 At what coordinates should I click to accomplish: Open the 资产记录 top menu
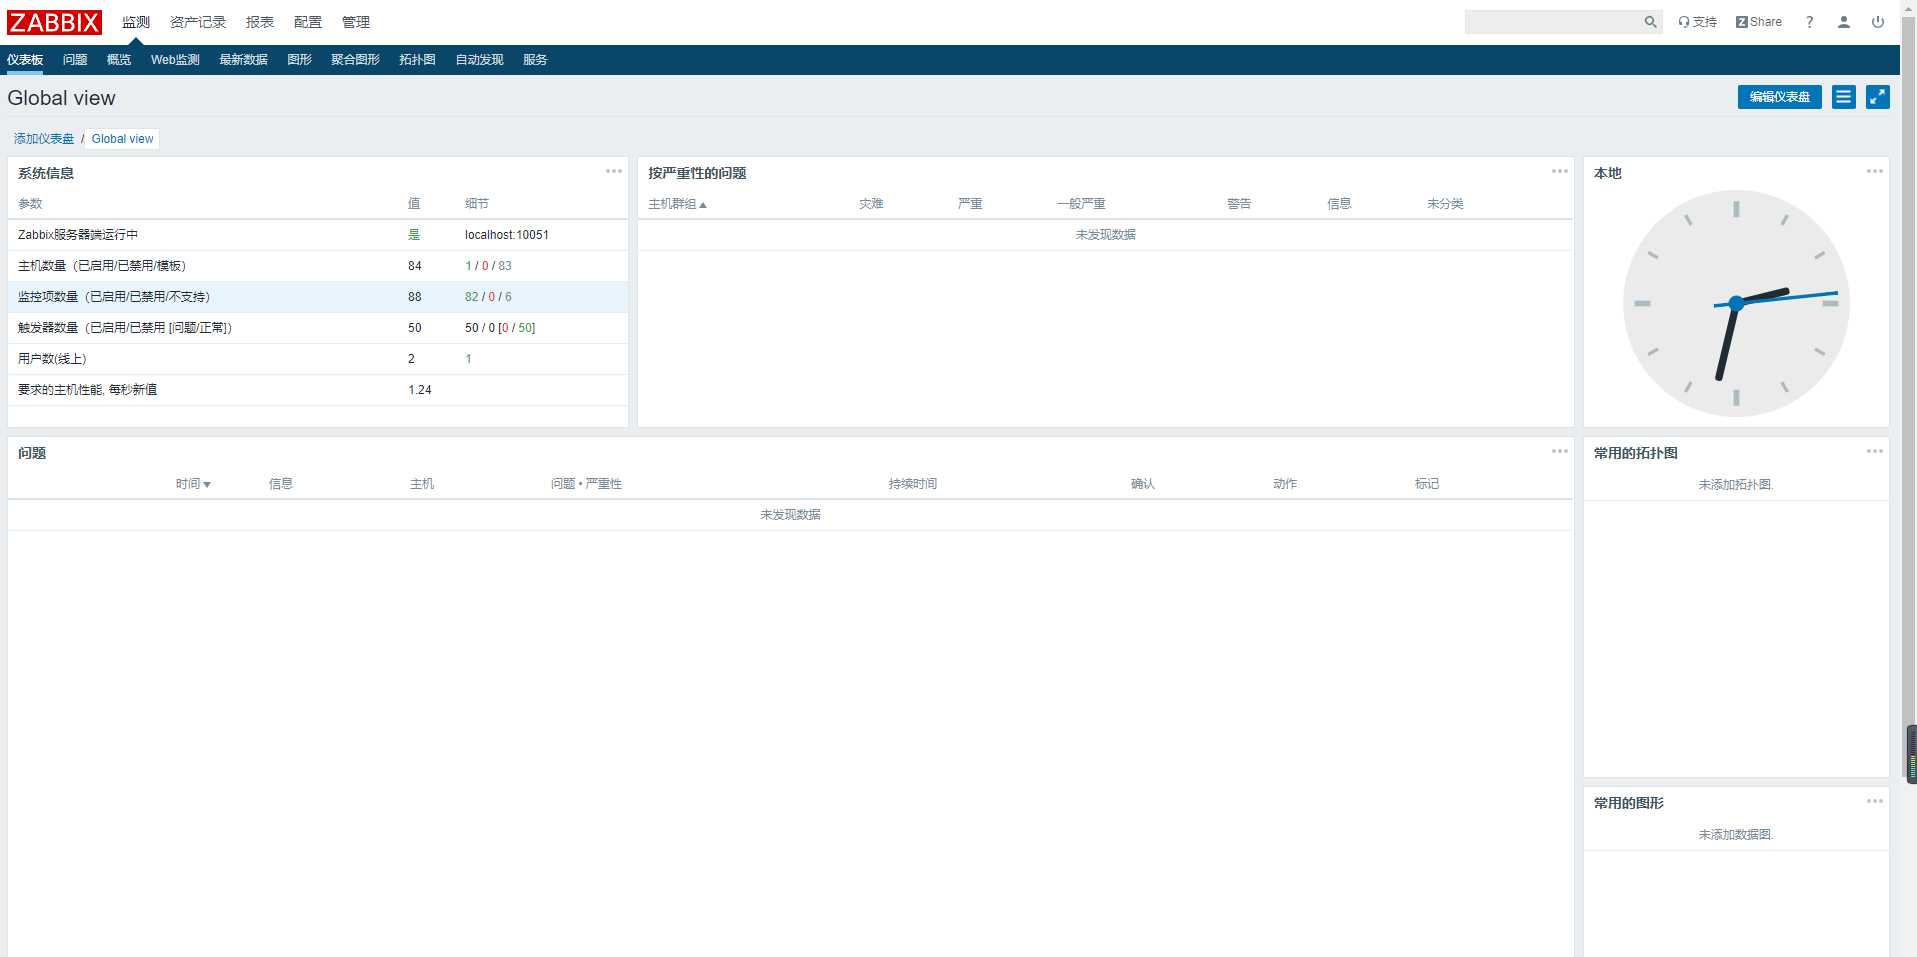(x=198, y=22)
